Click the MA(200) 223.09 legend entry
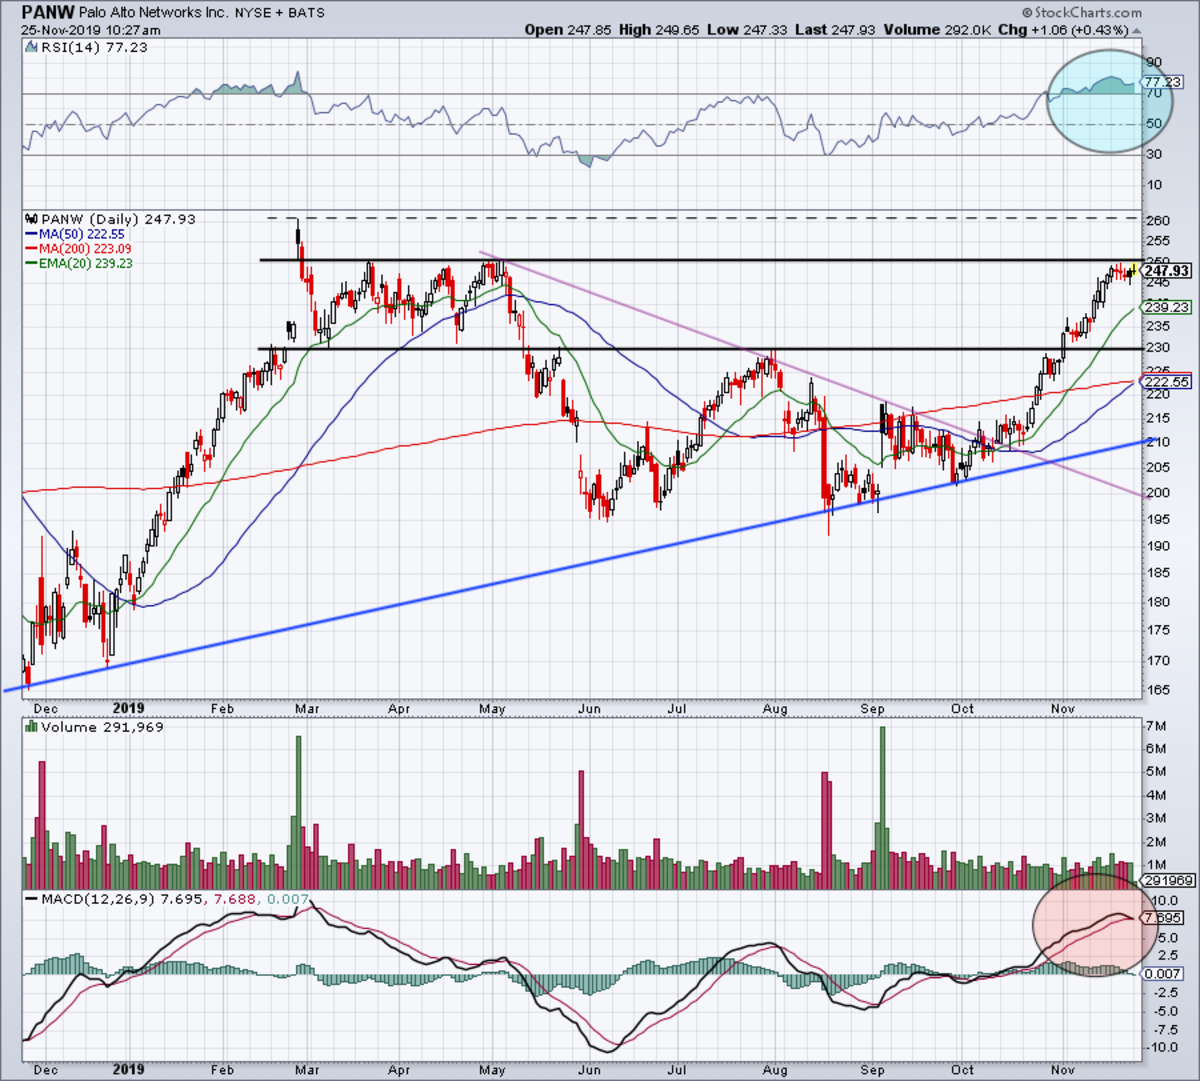1200x1081 pixels. click(x=86, y=248)
